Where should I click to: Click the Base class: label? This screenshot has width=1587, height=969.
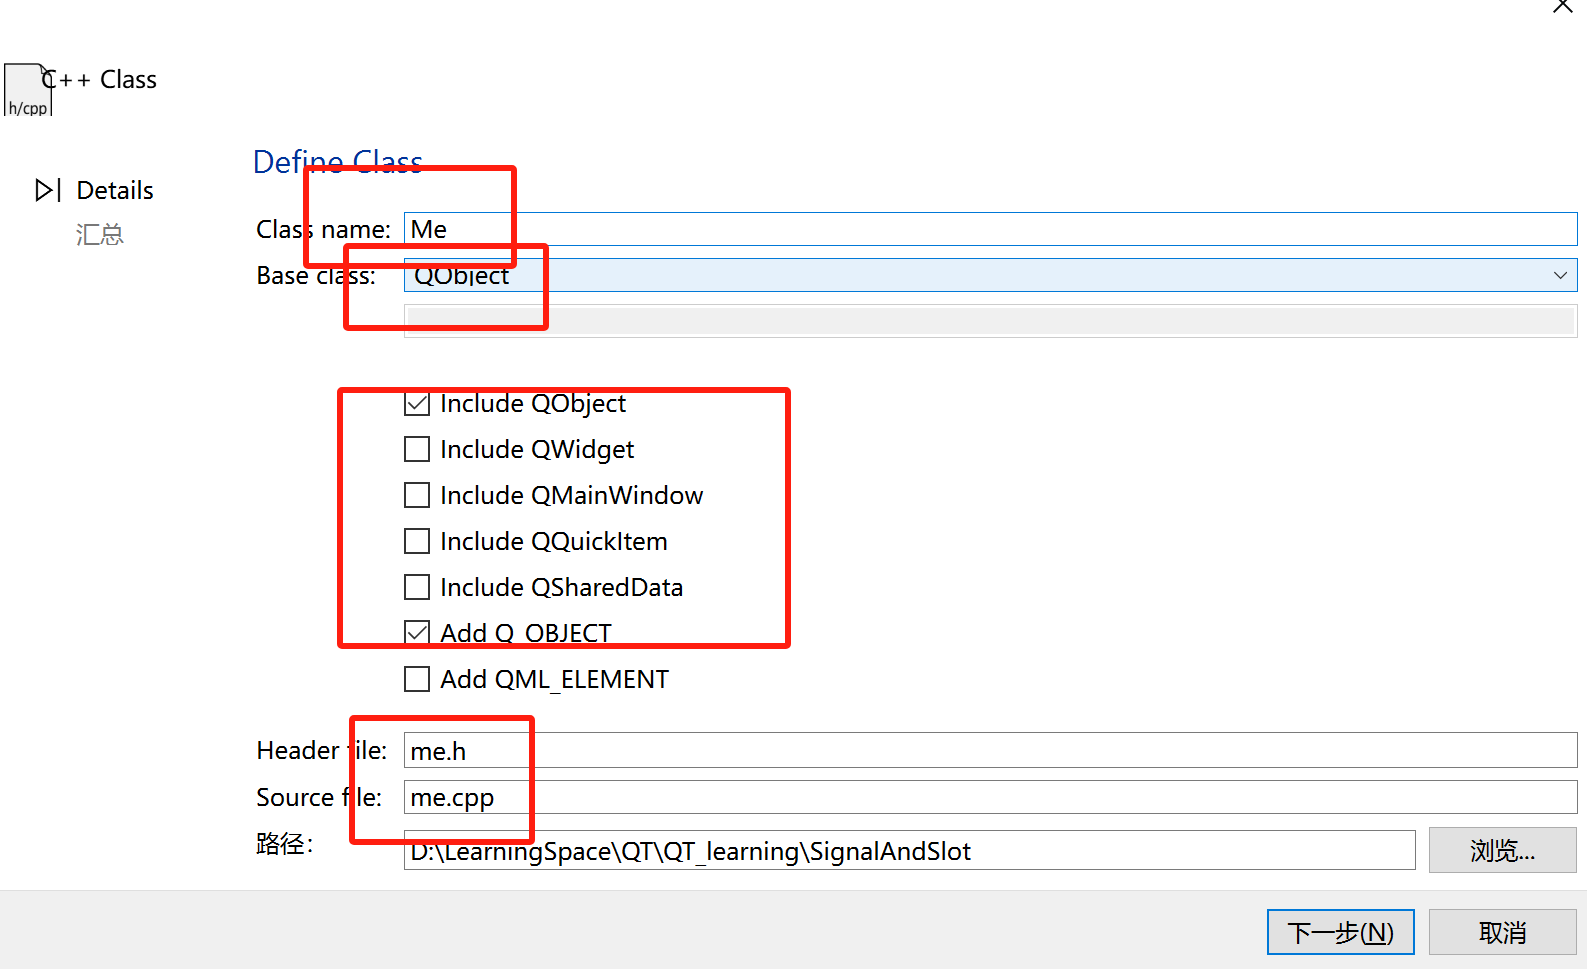click(316, 275)
